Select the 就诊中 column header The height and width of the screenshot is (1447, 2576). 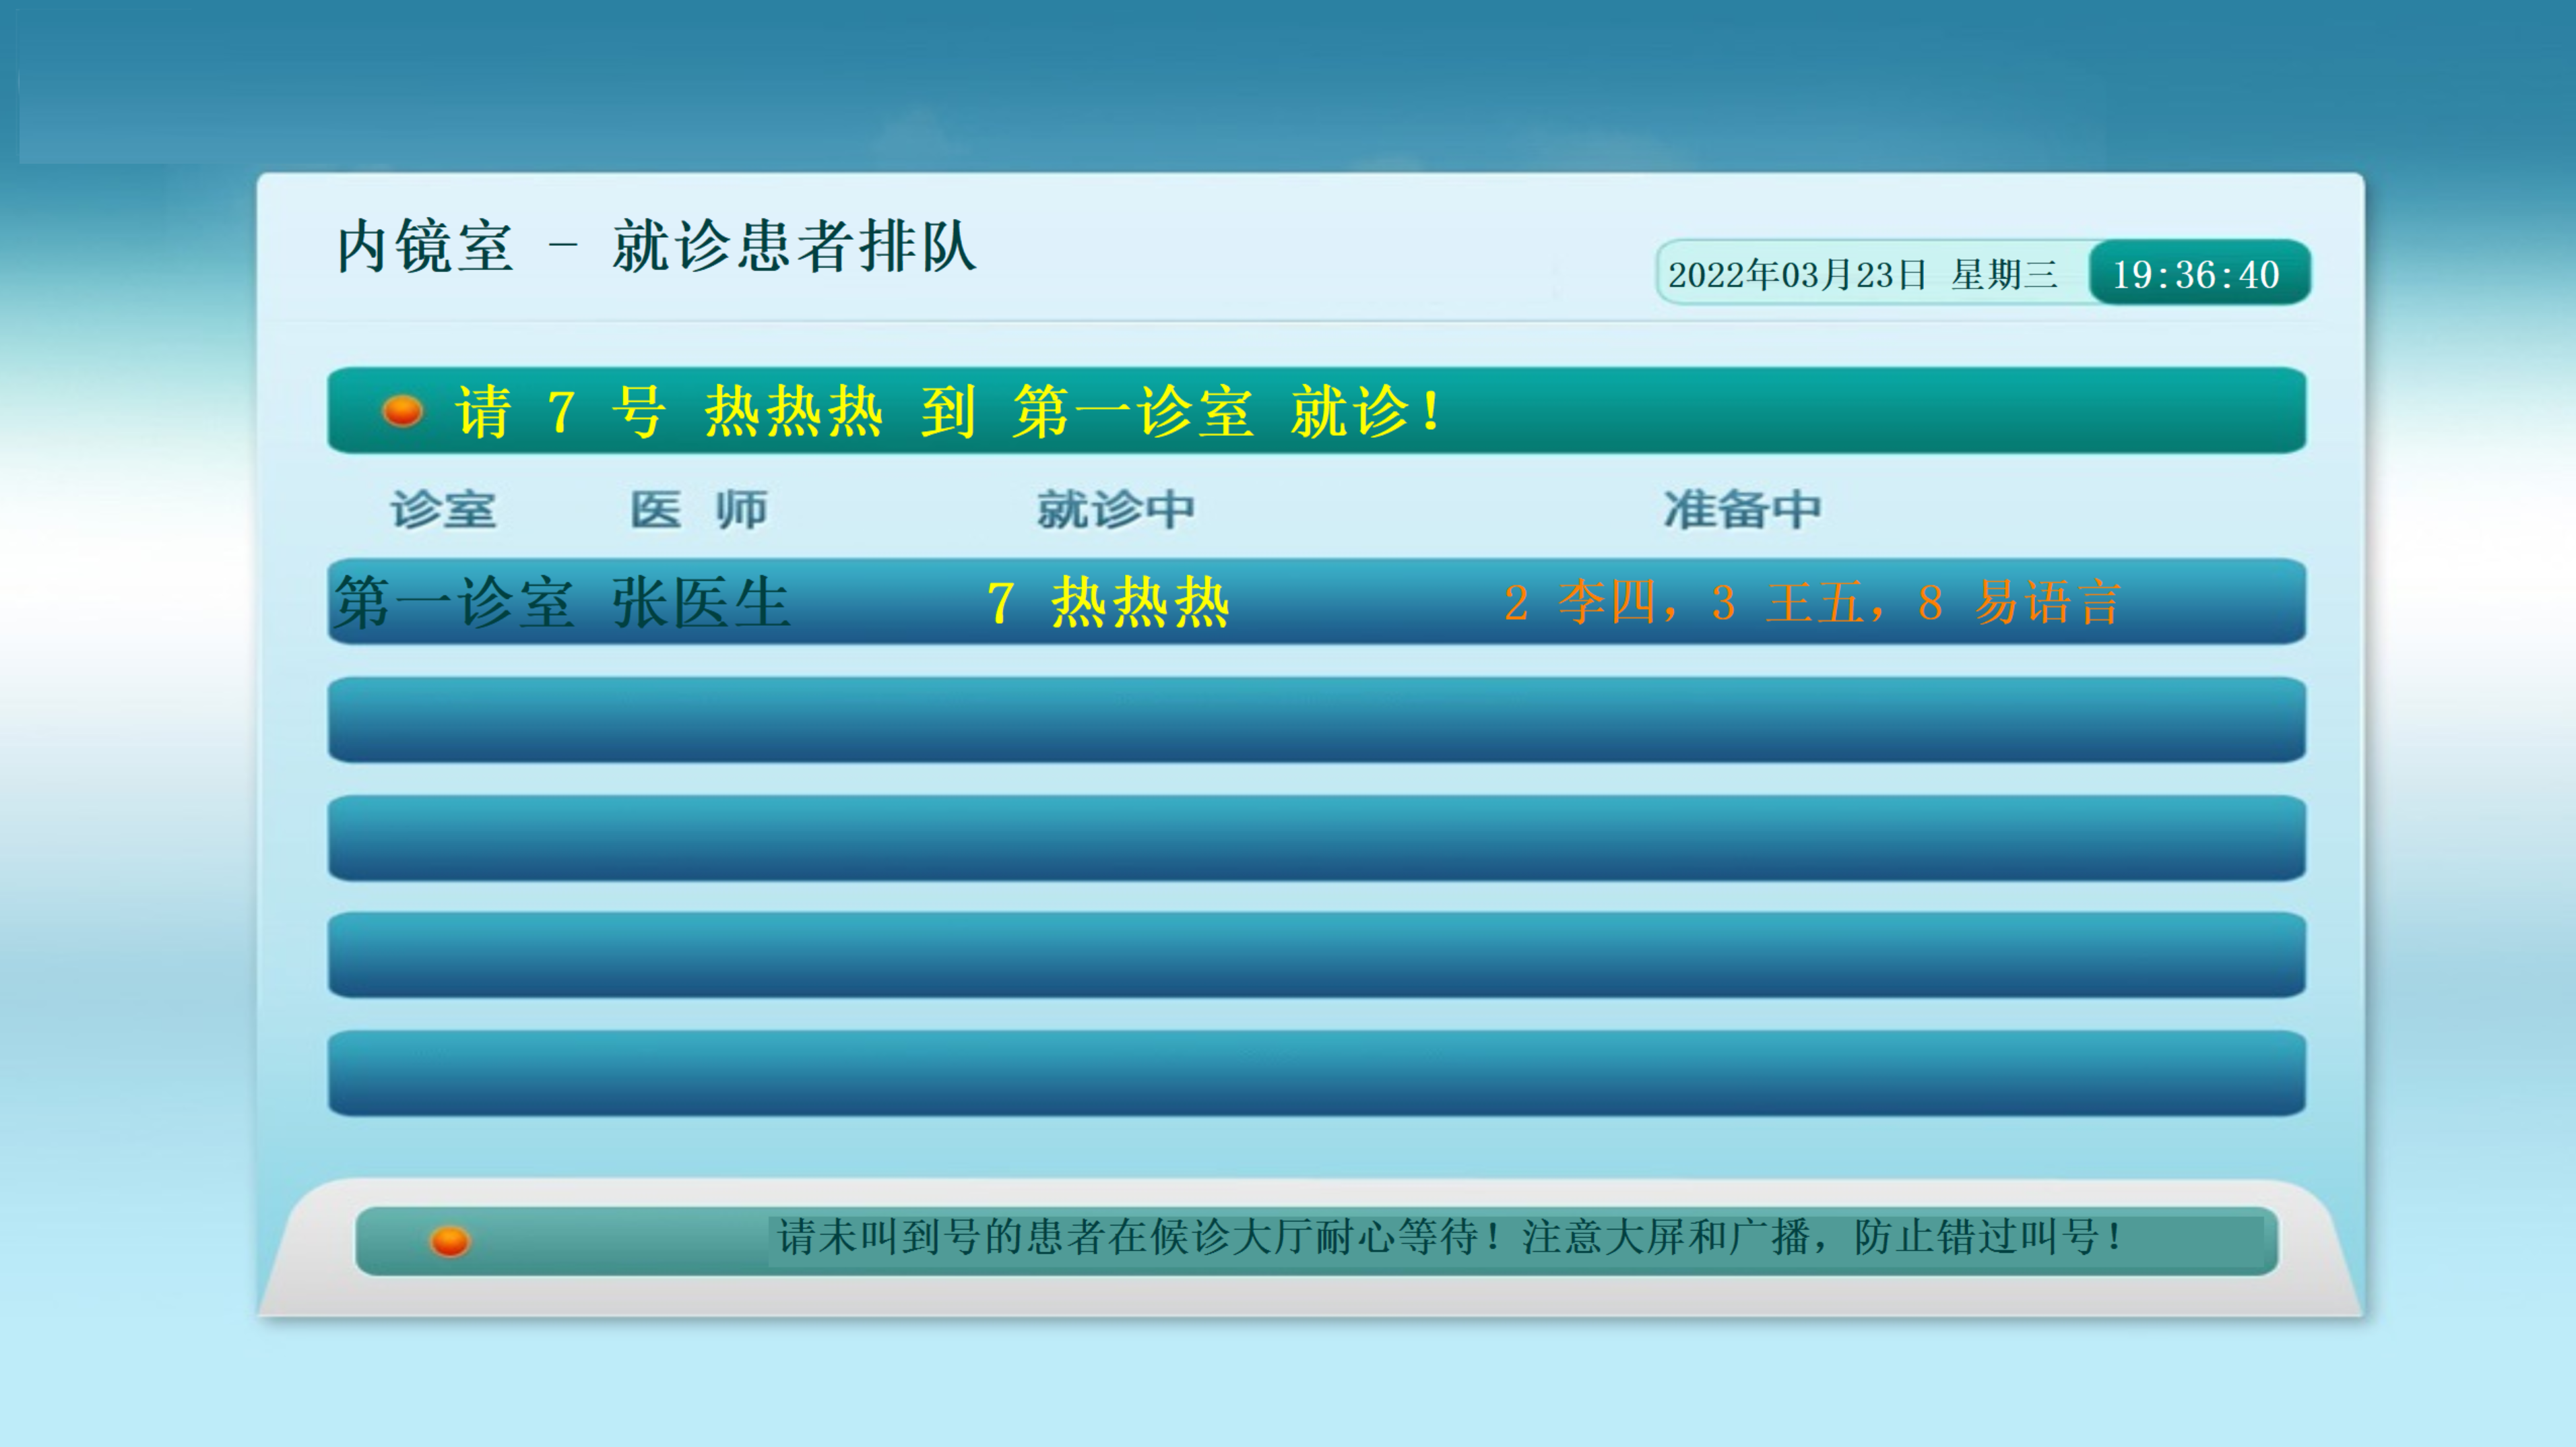click(1116, 510)
